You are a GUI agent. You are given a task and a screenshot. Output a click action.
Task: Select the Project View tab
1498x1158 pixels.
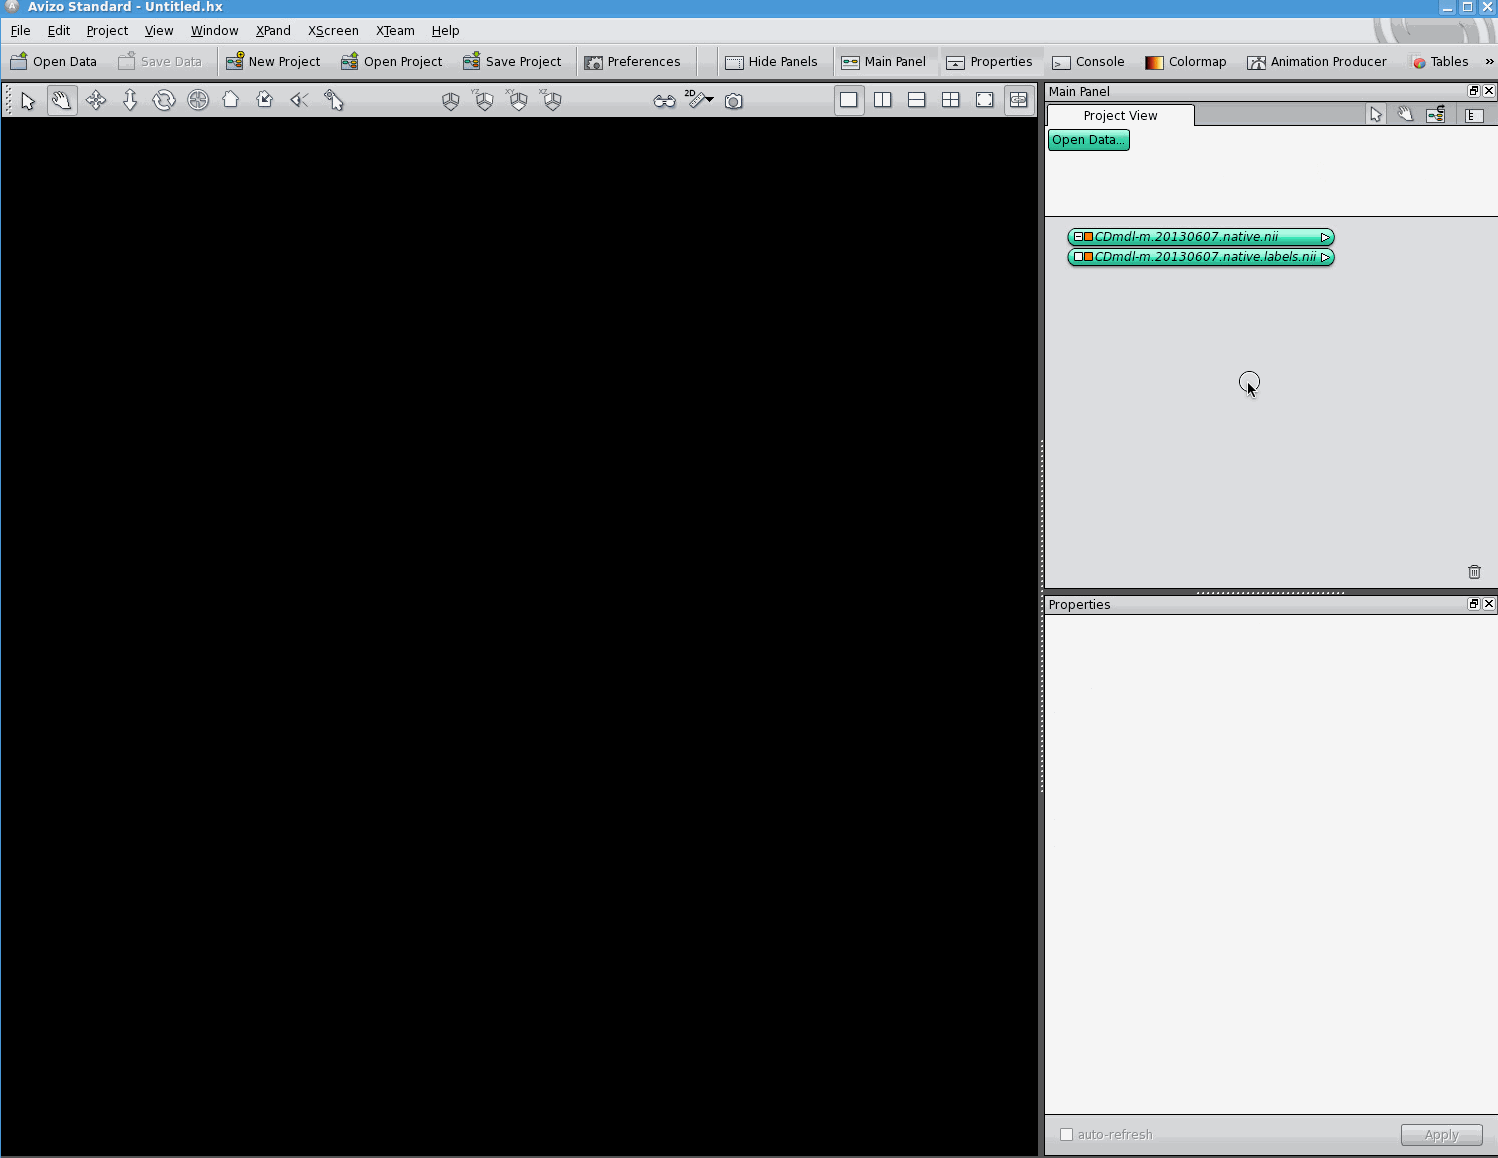[x=1120, y=116]
